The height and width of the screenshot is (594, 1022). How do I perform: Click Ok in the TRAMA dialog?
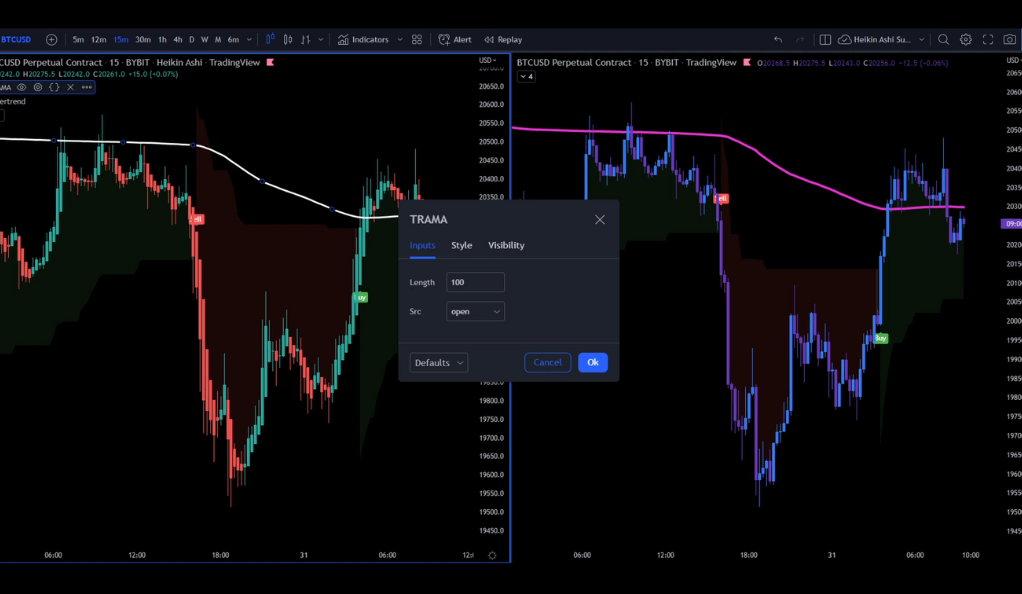pos(592,363)
